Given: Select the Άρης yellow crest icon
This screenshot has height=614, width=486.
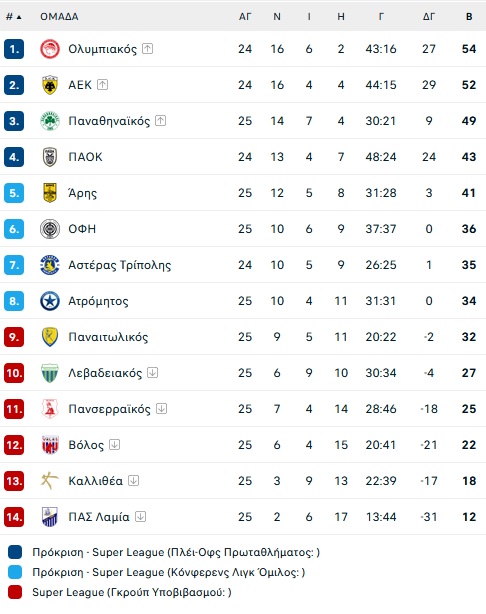Looking at the screenshot, I should pos(50,193).
